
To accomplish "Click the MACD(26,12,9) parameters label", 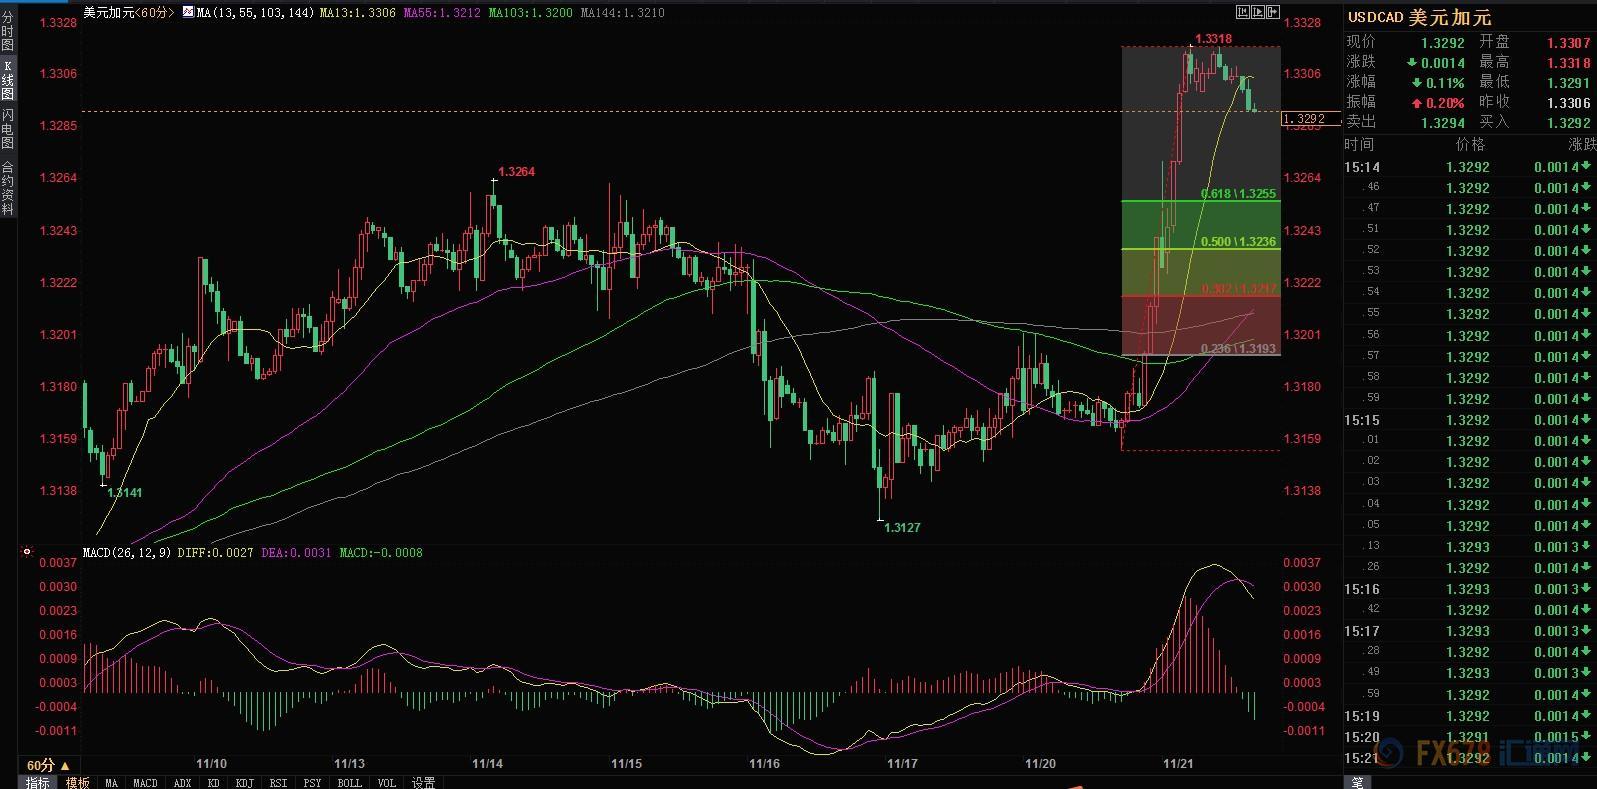I will pyautogui.click(x=127, y=552).
